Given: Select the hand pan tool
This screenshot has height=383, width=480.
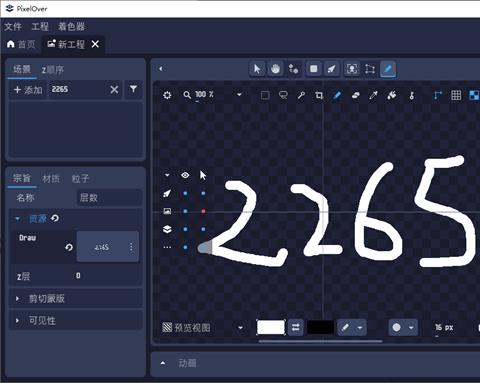Looking at the screenshot, I should [x=275, y=69].
